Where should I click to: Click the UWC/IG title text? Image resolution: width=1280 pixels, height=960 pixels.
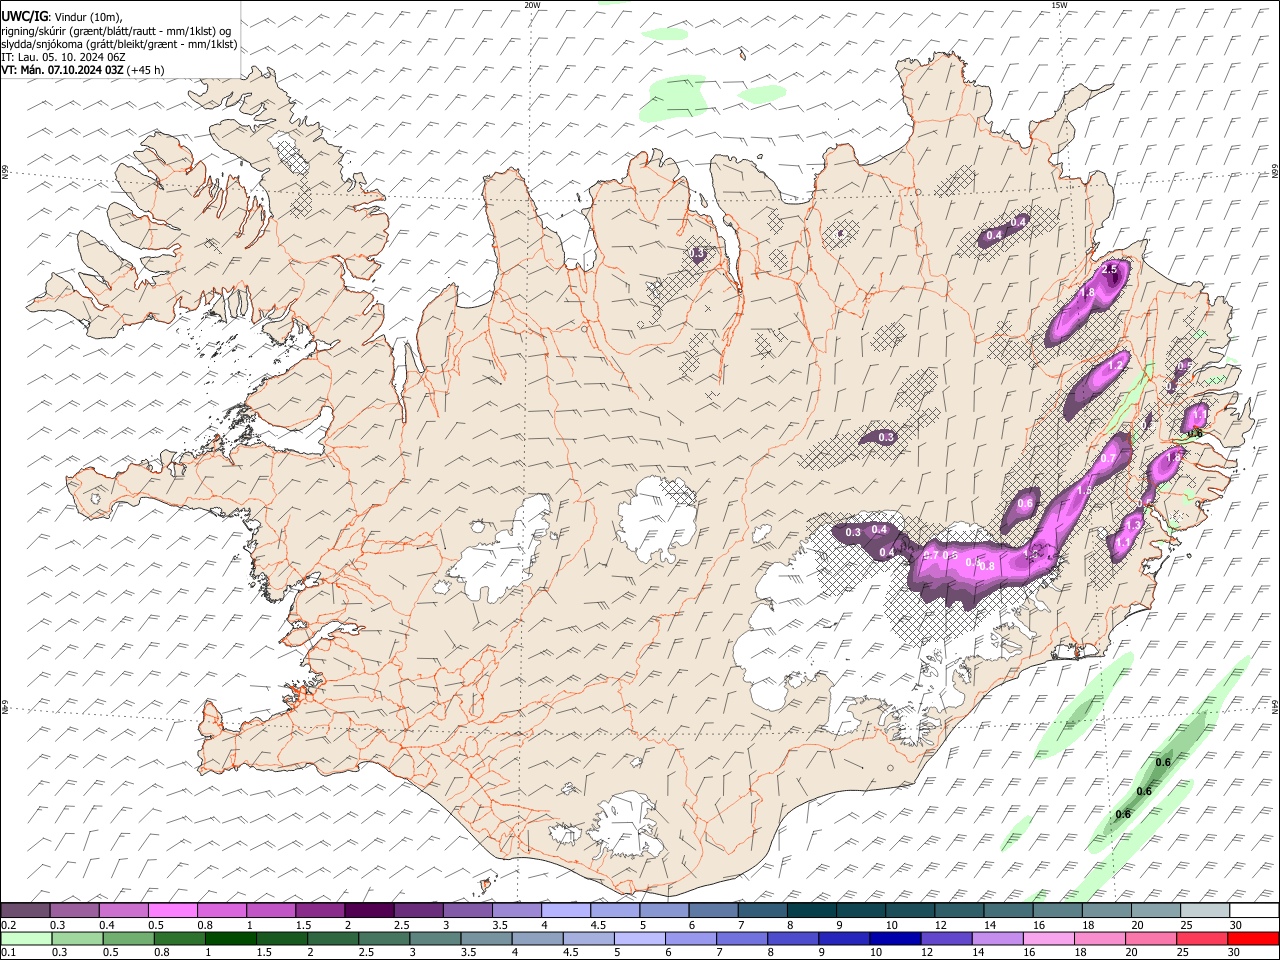point(24,16)
